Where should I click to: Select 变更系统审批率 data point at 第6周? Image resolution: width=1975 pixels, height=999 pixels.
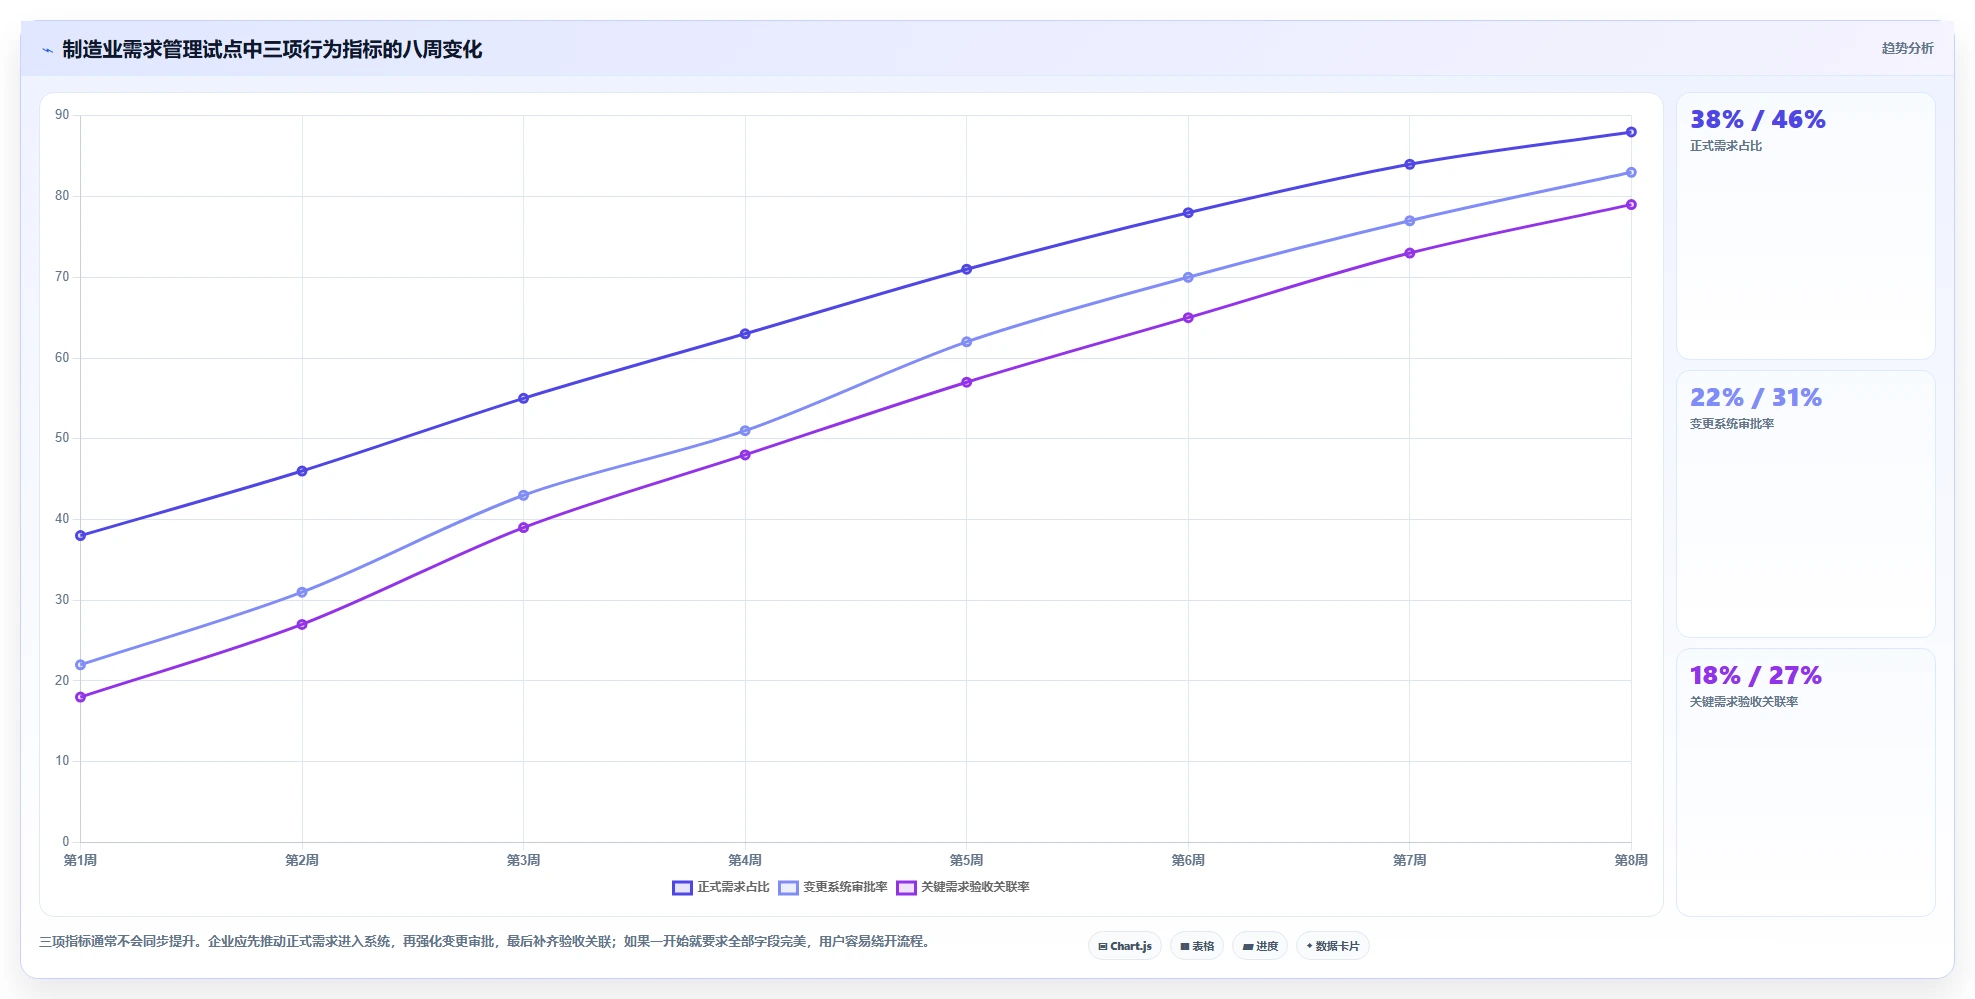click(1188, 277)
